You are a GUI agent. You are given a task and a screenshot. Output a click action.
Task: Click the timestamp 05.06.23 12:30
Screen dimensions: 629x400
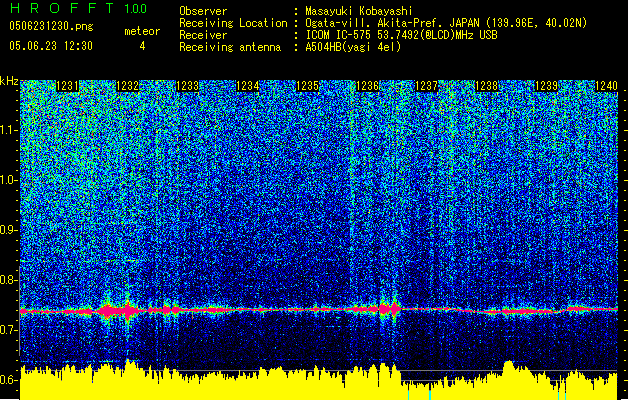click(51, 46)
